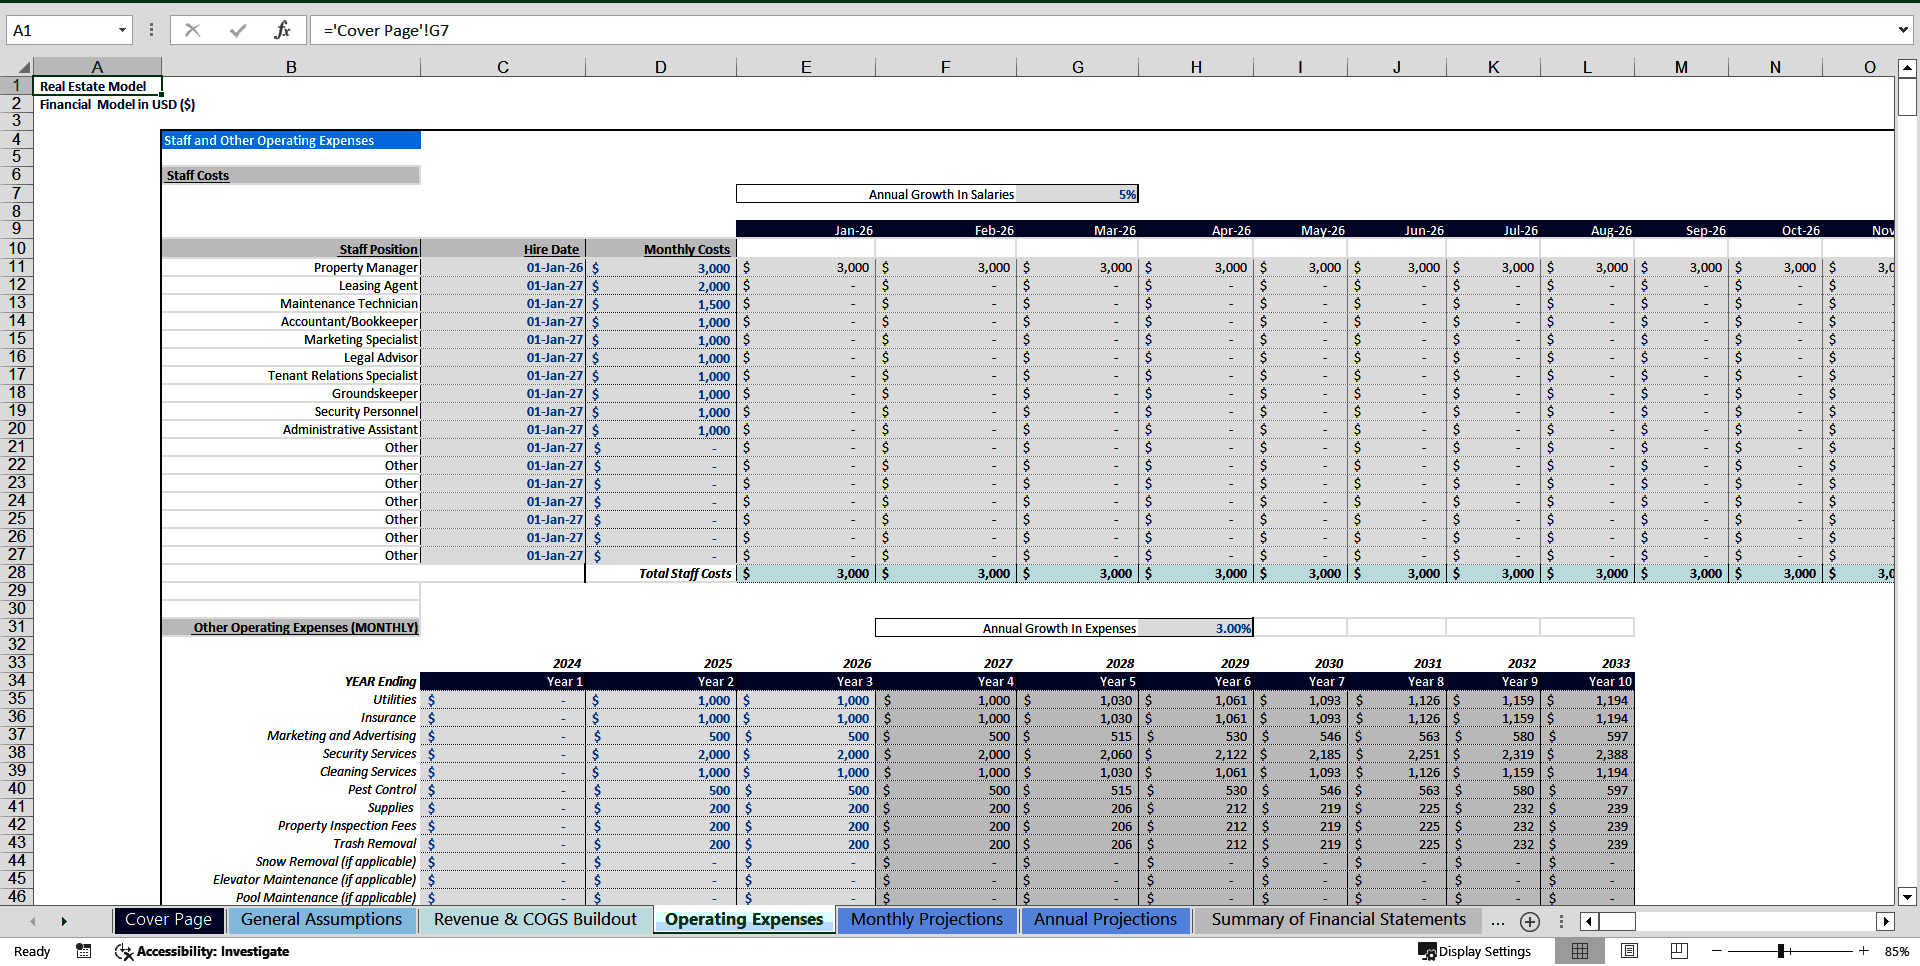Click the Annual Growth In Salaries 5% cell
The width and height of the screenshot is (1920, 966).
(1077, 194)
